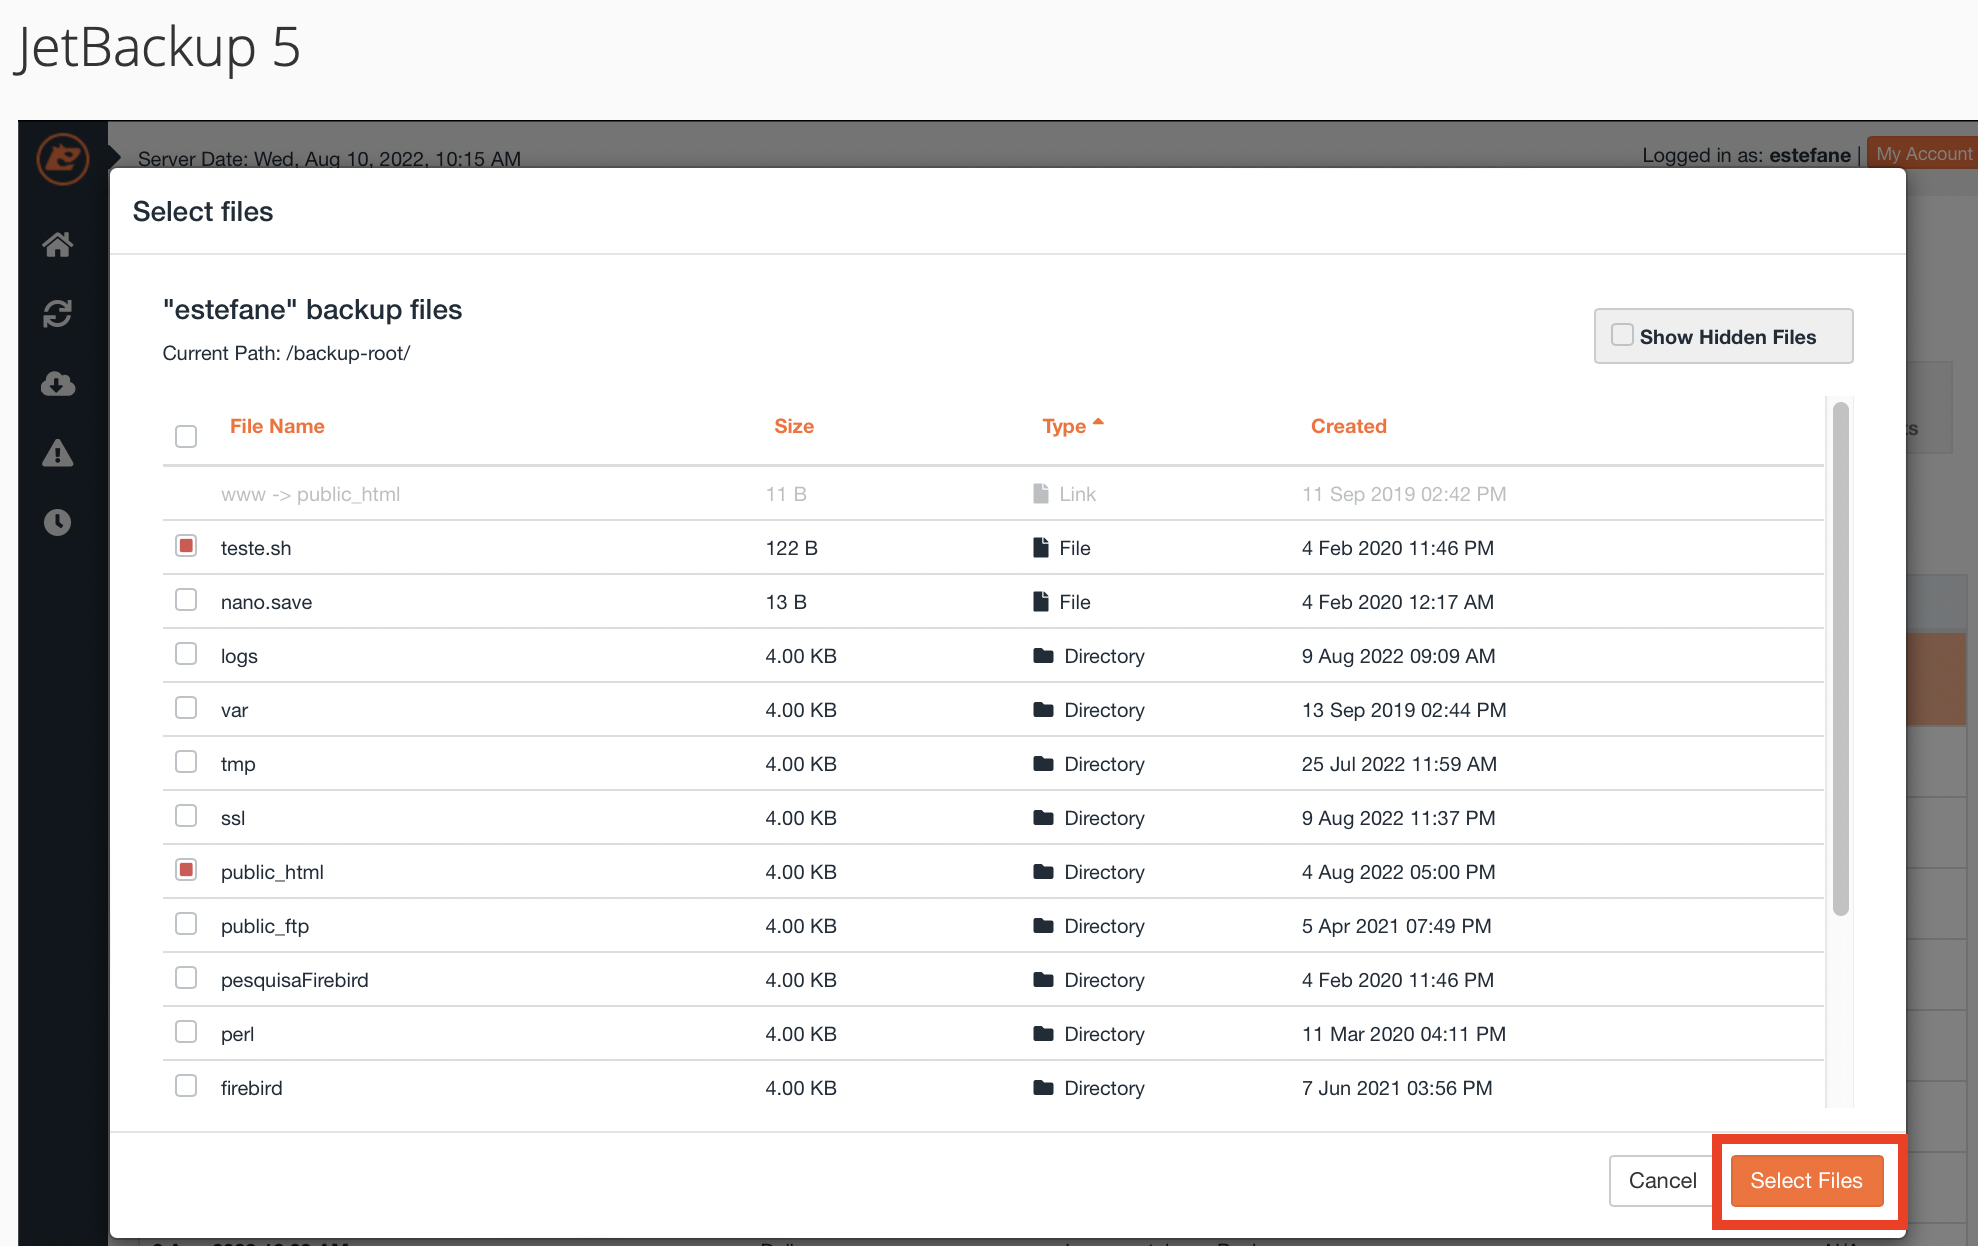Uncheck the public_html checkbox
The width and height of the screenshot is (1978, 1246).
(186, 869)
